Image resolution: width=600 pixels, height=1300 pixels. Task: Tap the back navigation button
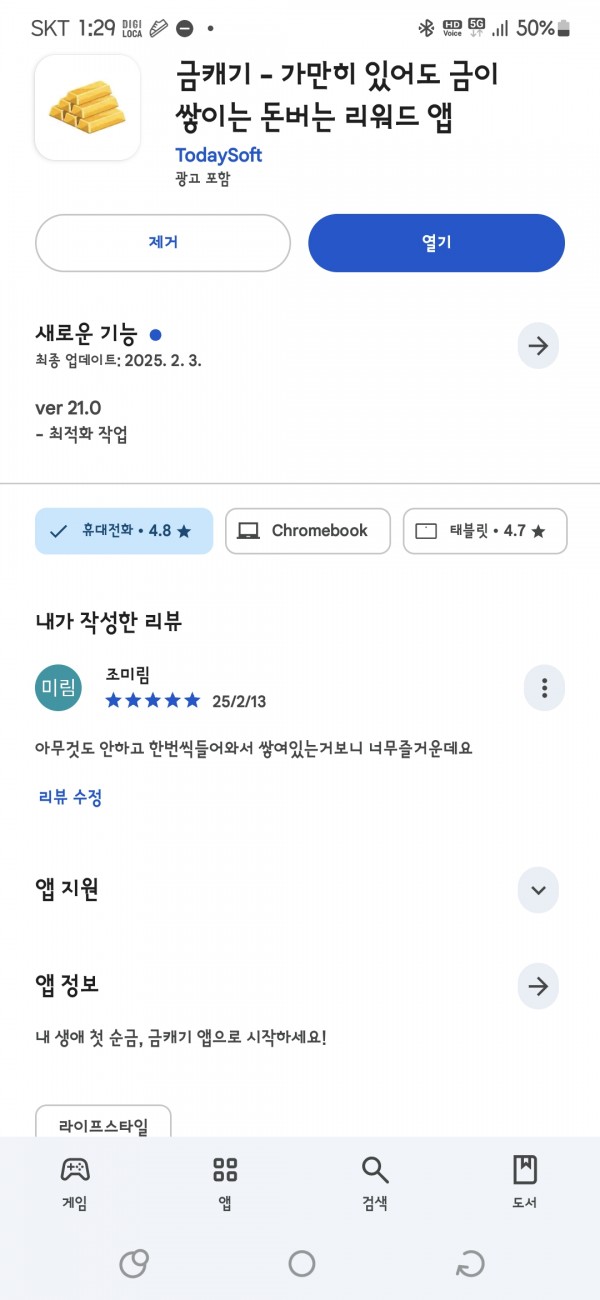pos(470,1264)
